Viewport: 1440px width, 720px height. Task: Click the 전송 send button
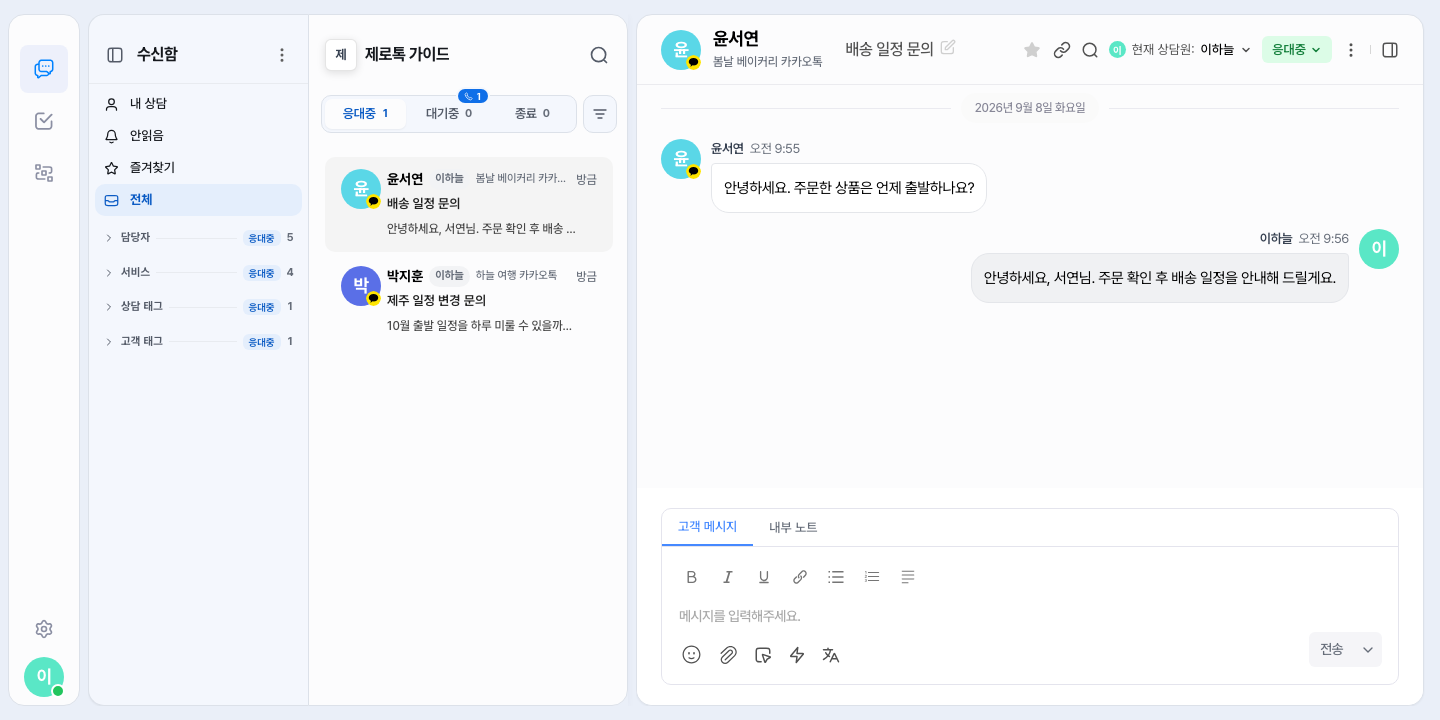[x=1332, y=650]
